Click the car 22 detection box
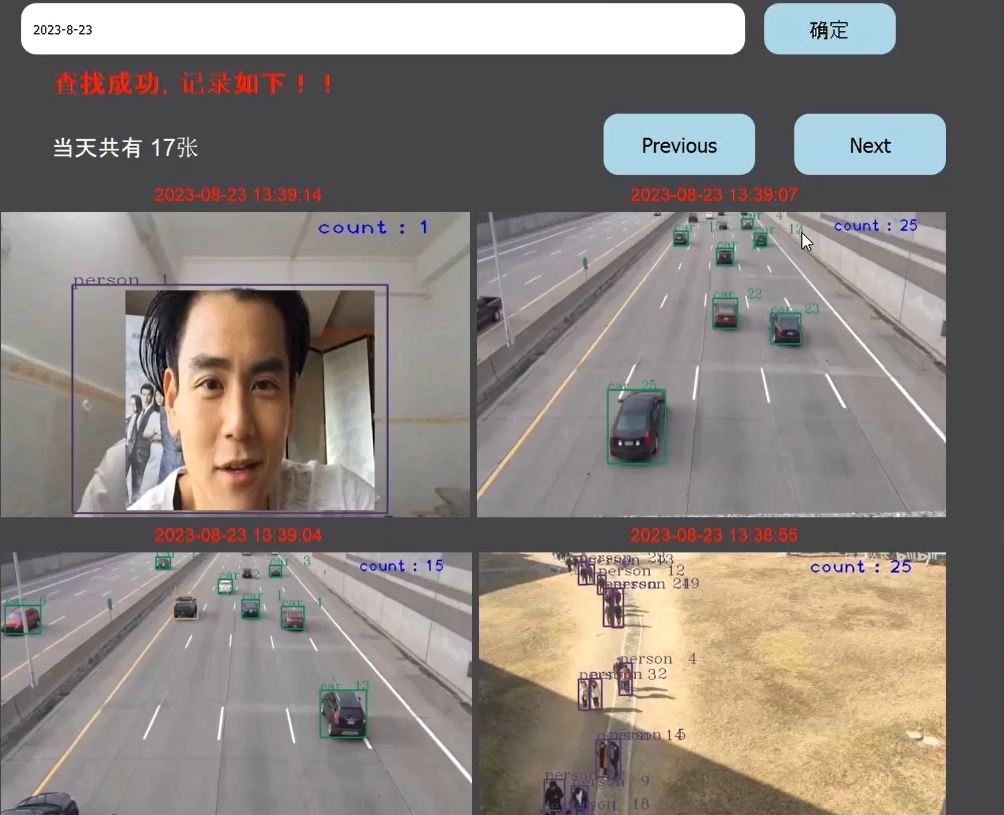 point(725,314)
